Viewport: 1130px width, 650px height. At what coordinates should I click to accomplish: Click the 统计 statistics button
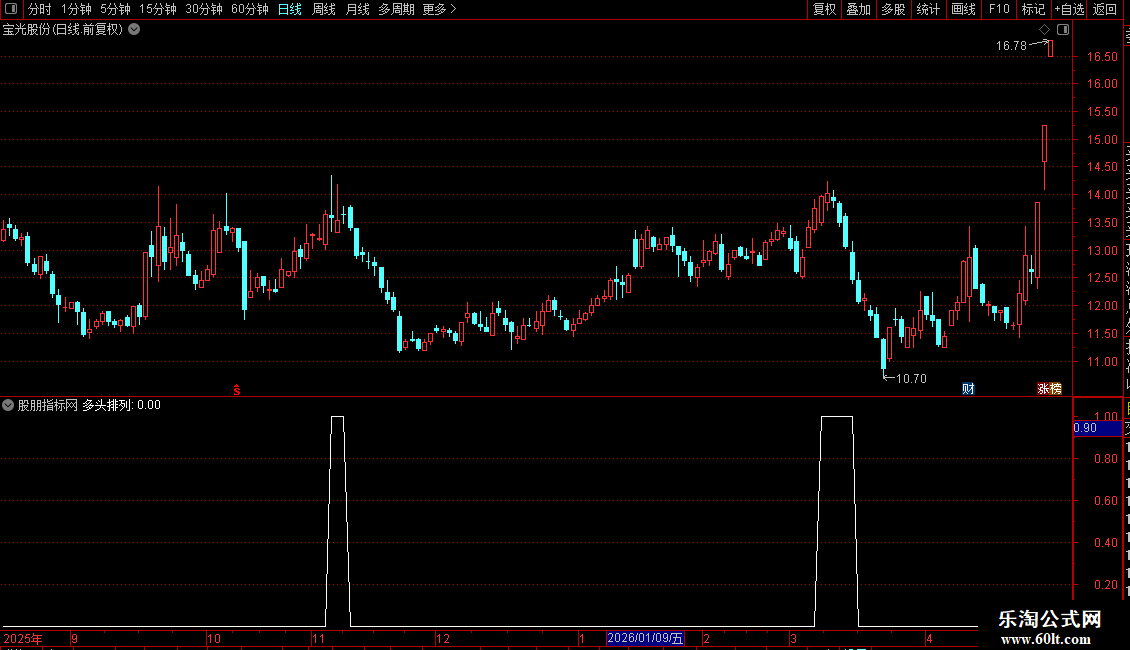[928, 9]
